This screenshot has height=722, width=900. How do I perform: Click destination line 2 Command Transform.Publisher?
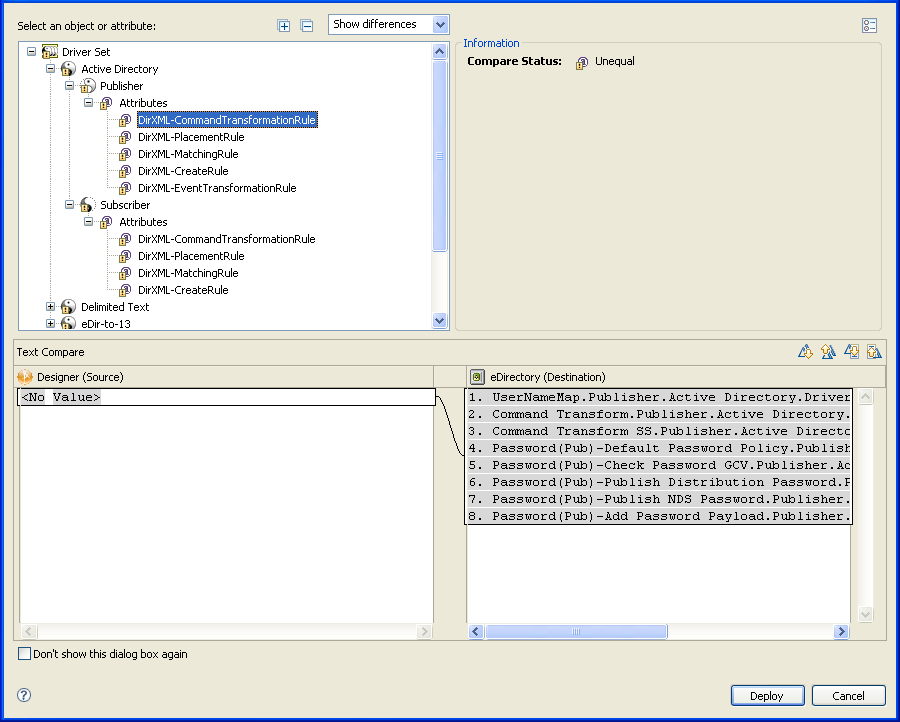point(658,414)
